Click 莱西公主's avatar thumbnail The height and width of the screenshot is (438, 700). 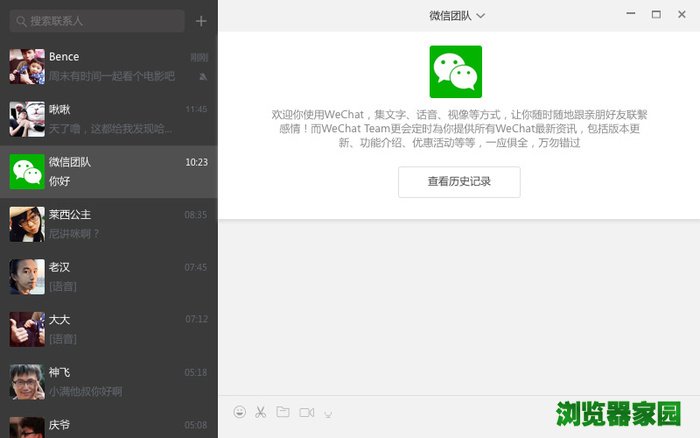pyautogui.click(x=27, y=224)
